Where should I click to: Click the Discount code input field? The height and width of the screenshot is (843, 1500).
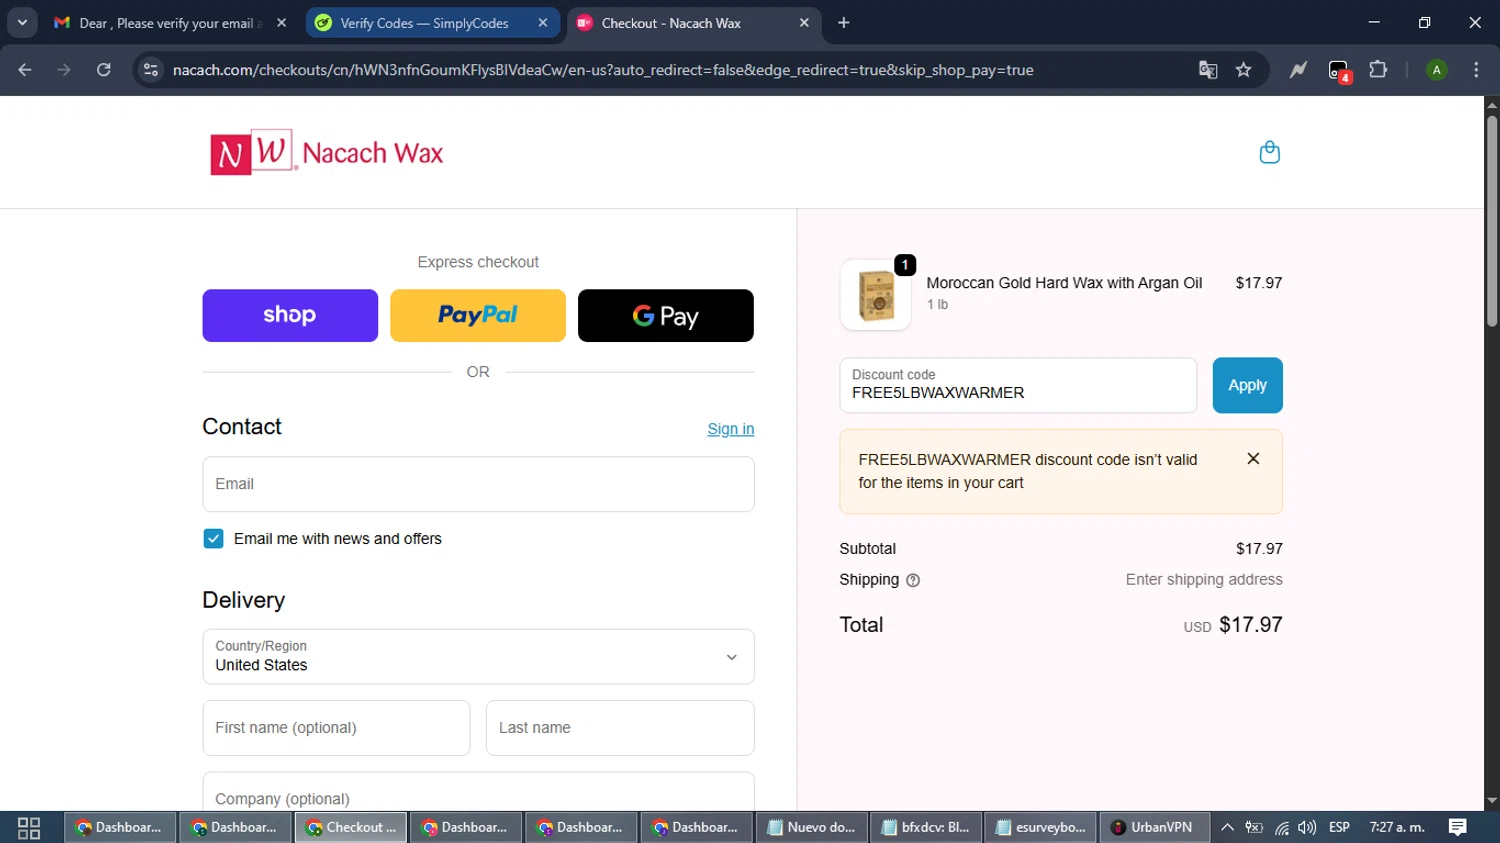pyautogui.click(x=1018, y=385)
